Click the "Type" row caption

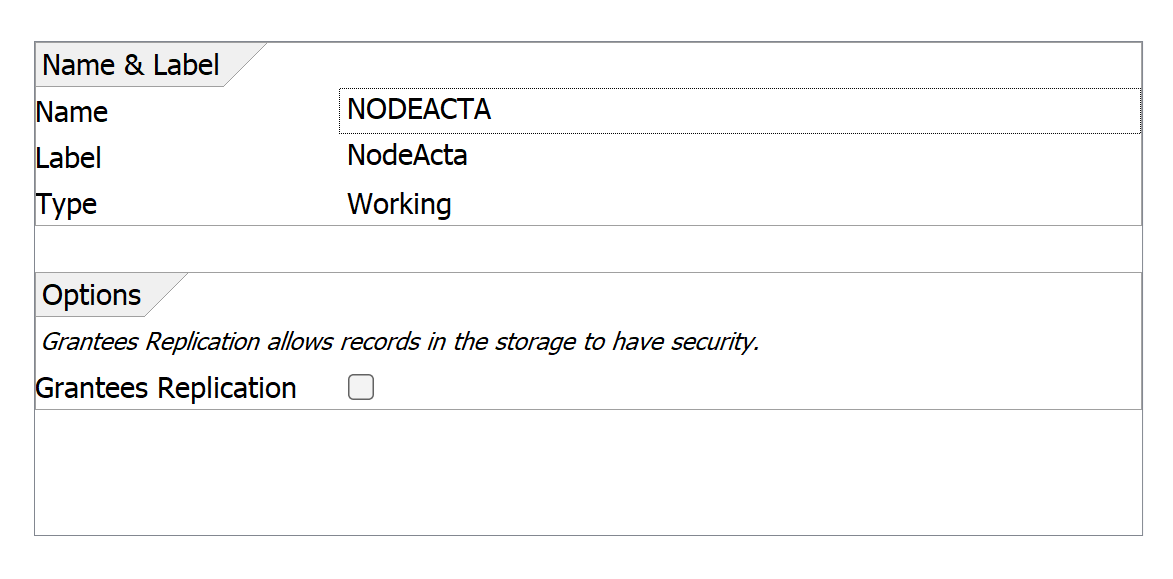[66, 205]
